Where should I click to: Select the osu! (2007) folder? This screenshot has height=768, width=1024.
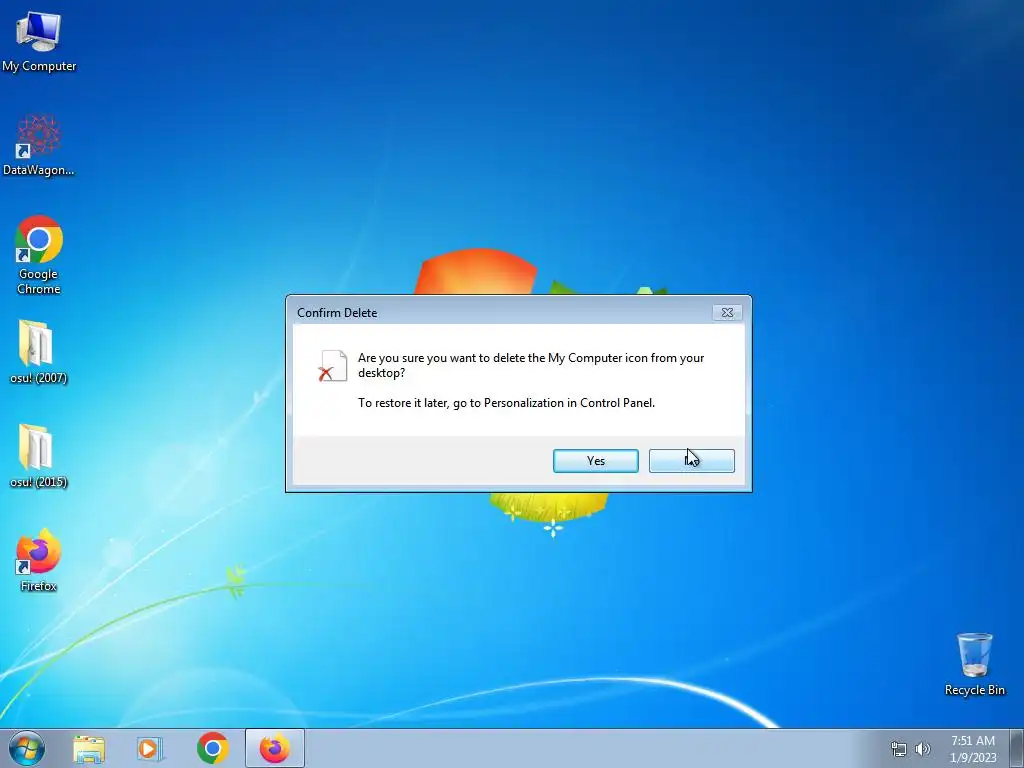pos(38,351)
